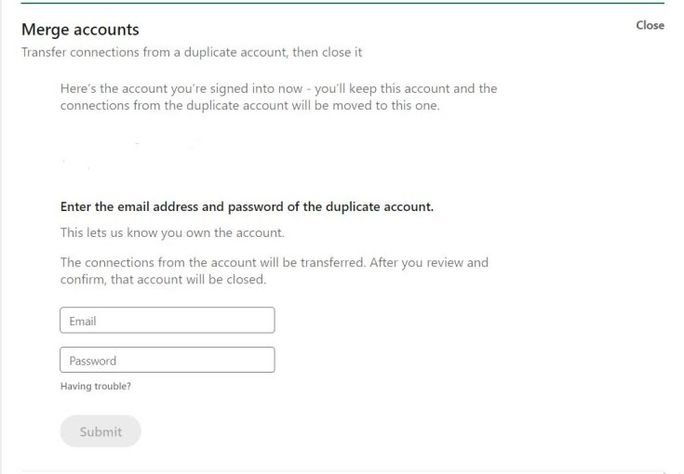Click the "Email" placeholder text
684x474 pixels.
tap(82, 321)
